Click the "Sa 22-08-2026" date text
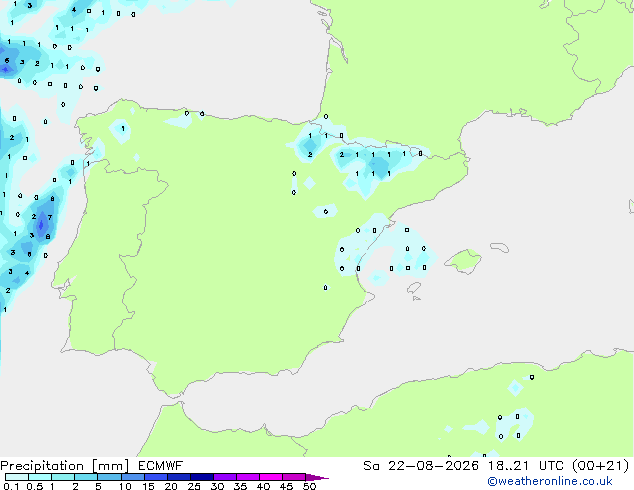 pyautogui.click(x=421, y=466)
